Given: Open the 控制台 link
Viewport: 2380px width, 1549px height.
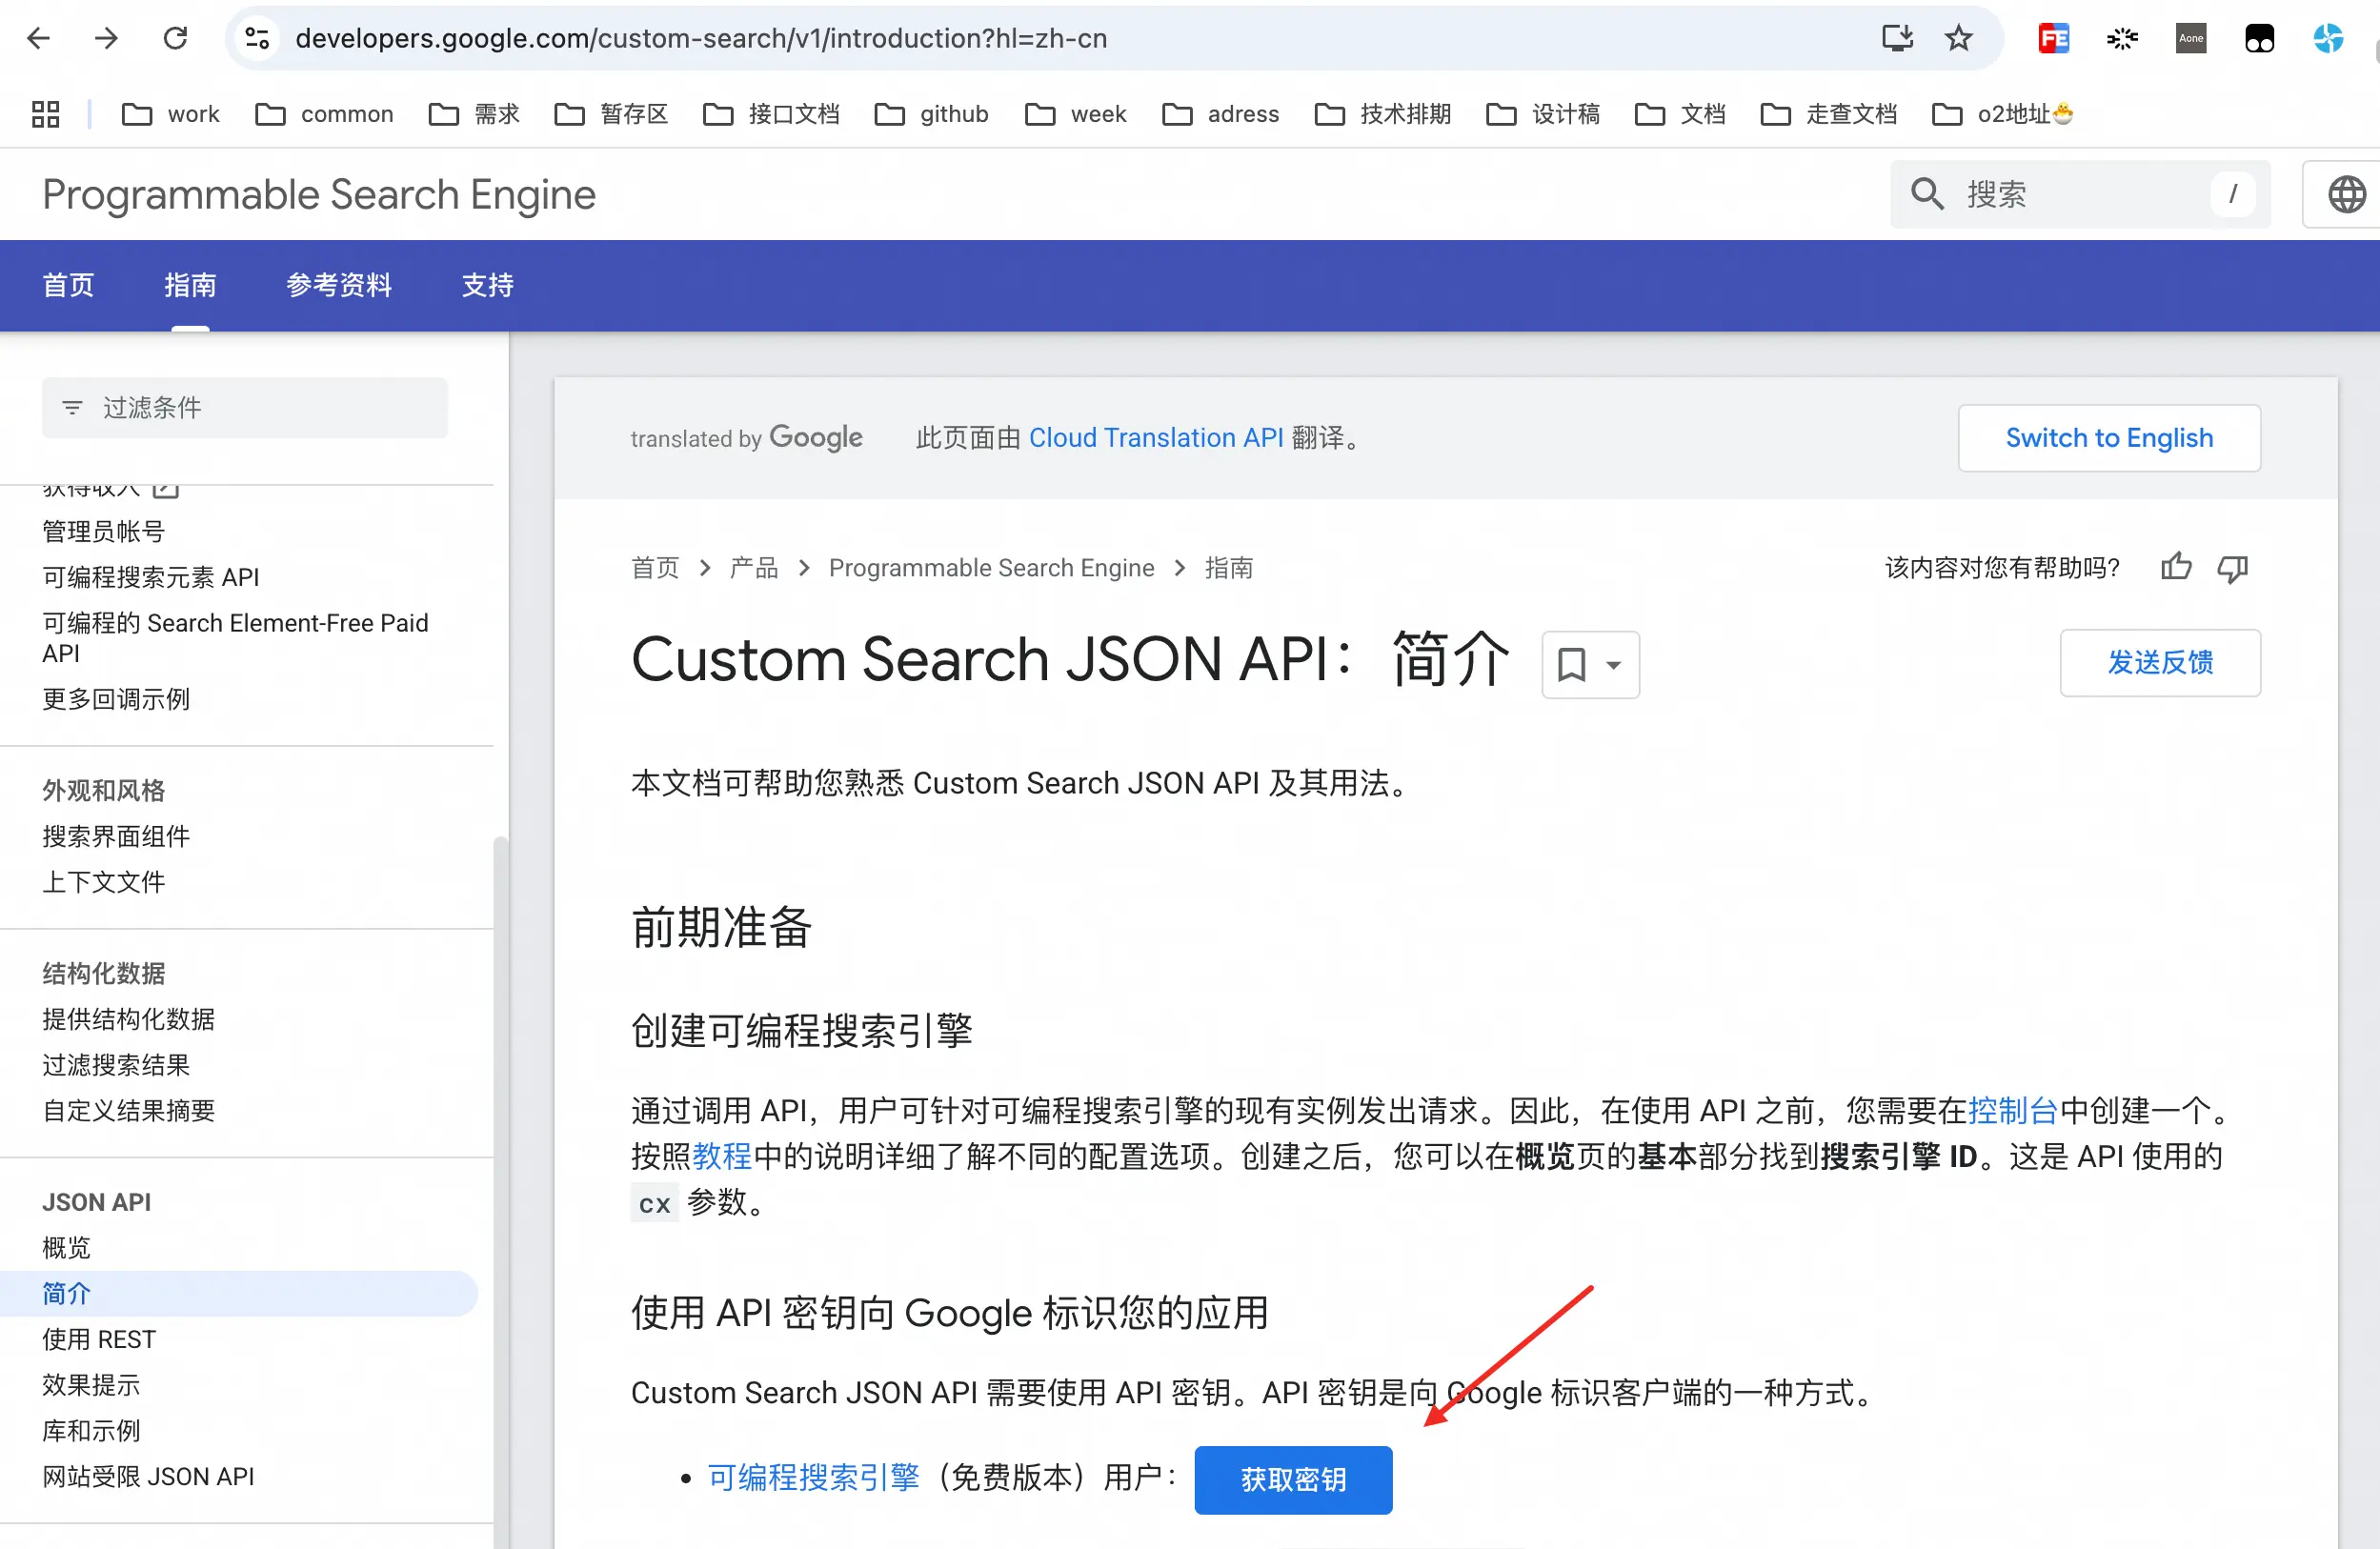Looking at the screenshot, I should (x=2013, y=1109).
